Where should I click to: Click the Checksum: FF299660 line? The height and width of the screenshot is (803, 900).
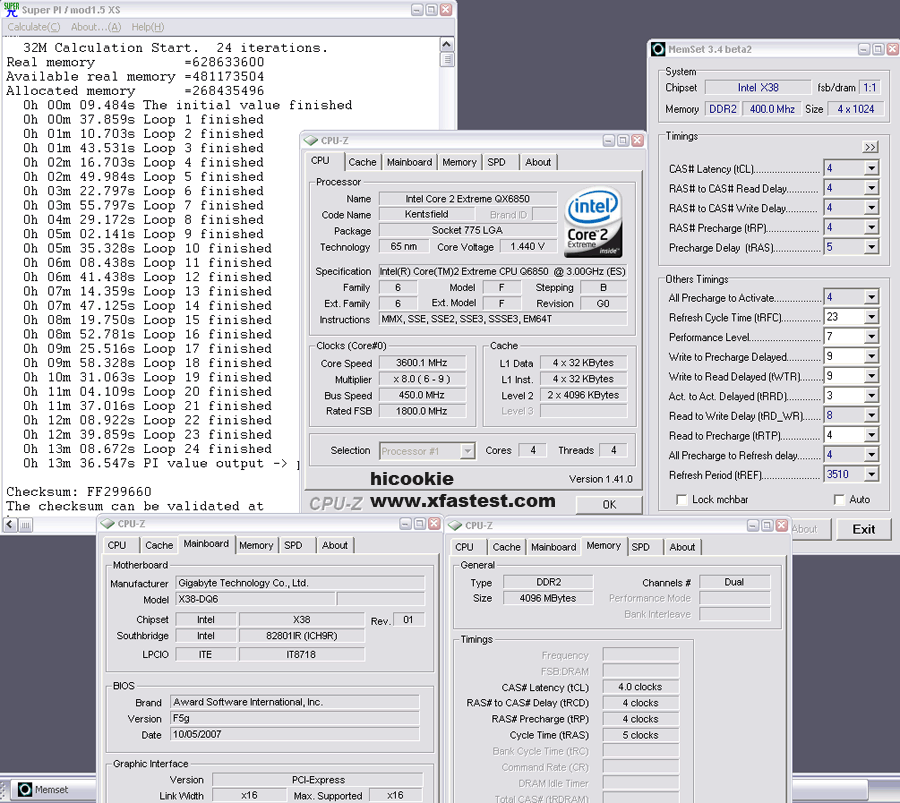coord(79,492)
